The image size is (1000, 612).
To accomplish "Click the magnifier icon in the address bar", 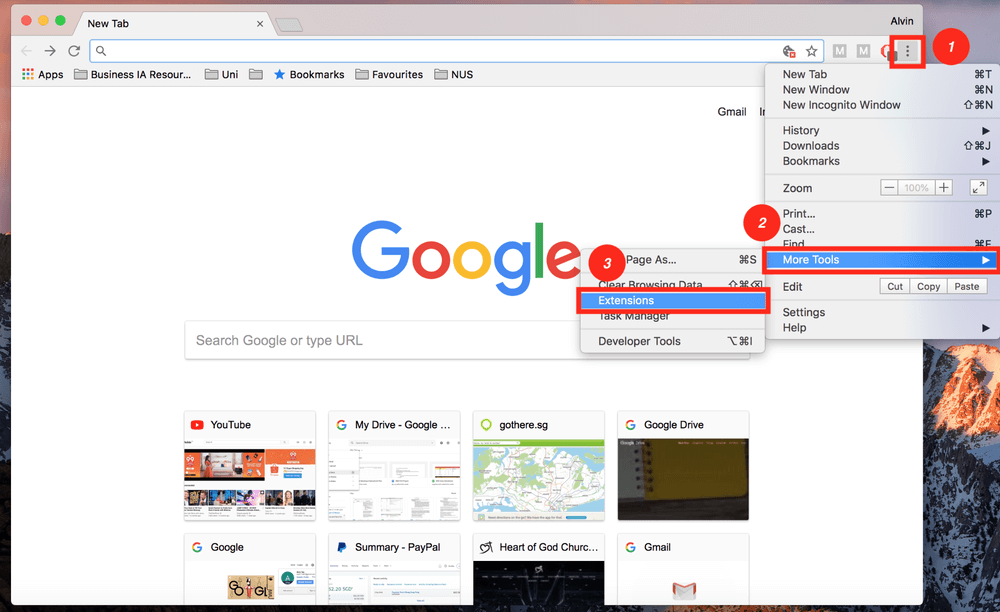I will click(101, 50).
